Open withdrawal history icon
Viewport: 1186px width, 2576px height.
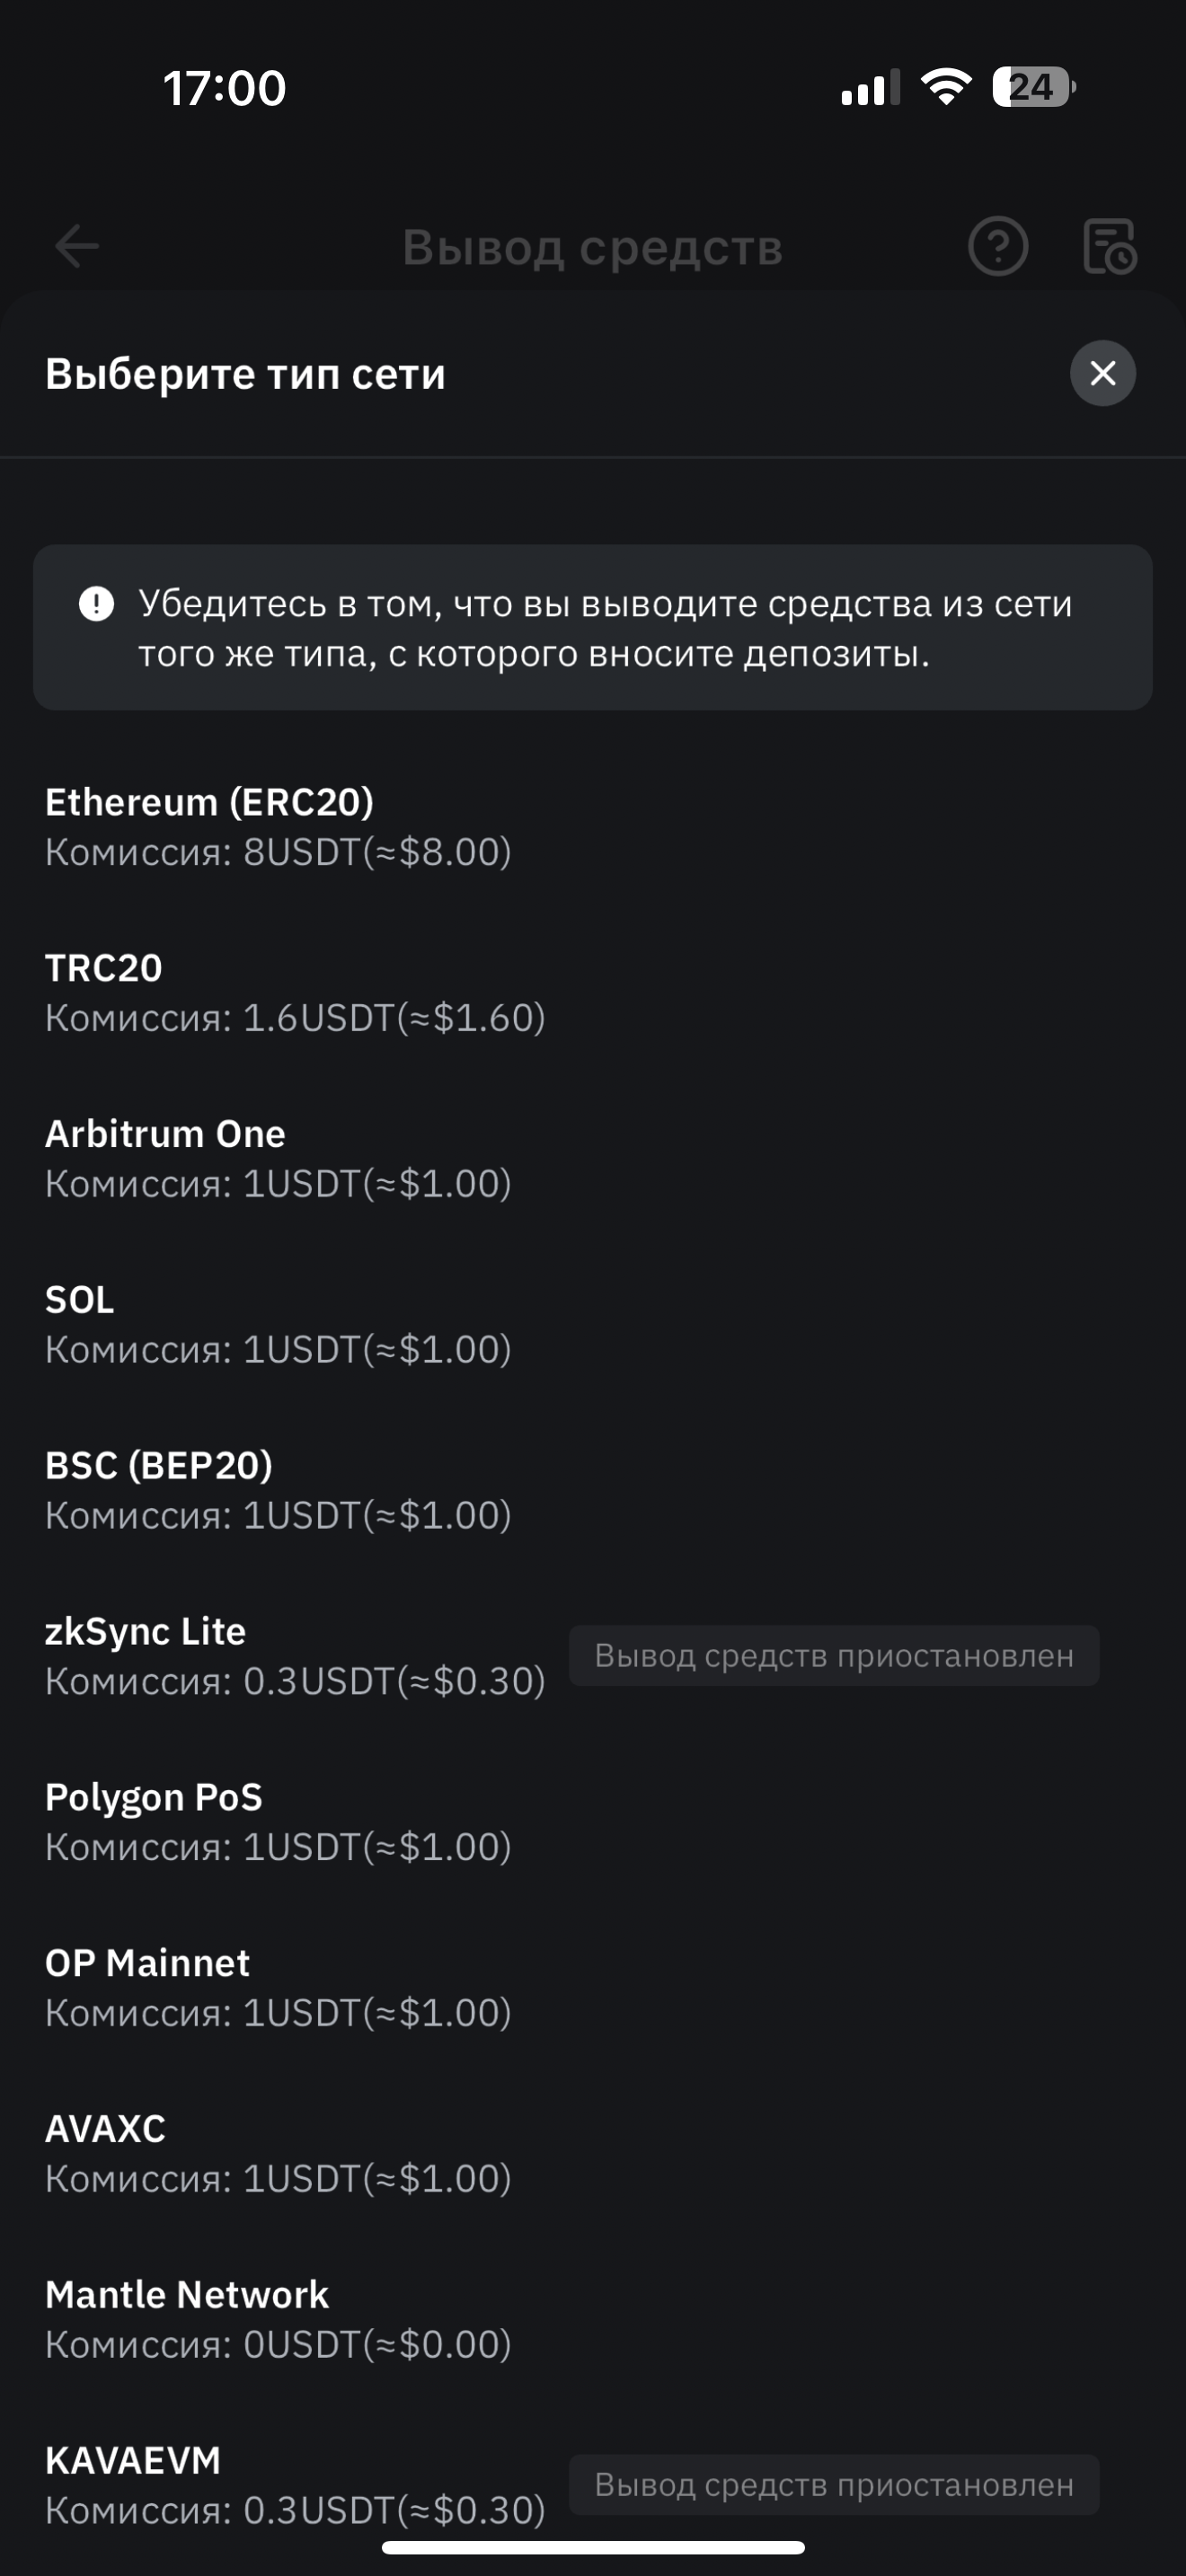point(1109,246)
